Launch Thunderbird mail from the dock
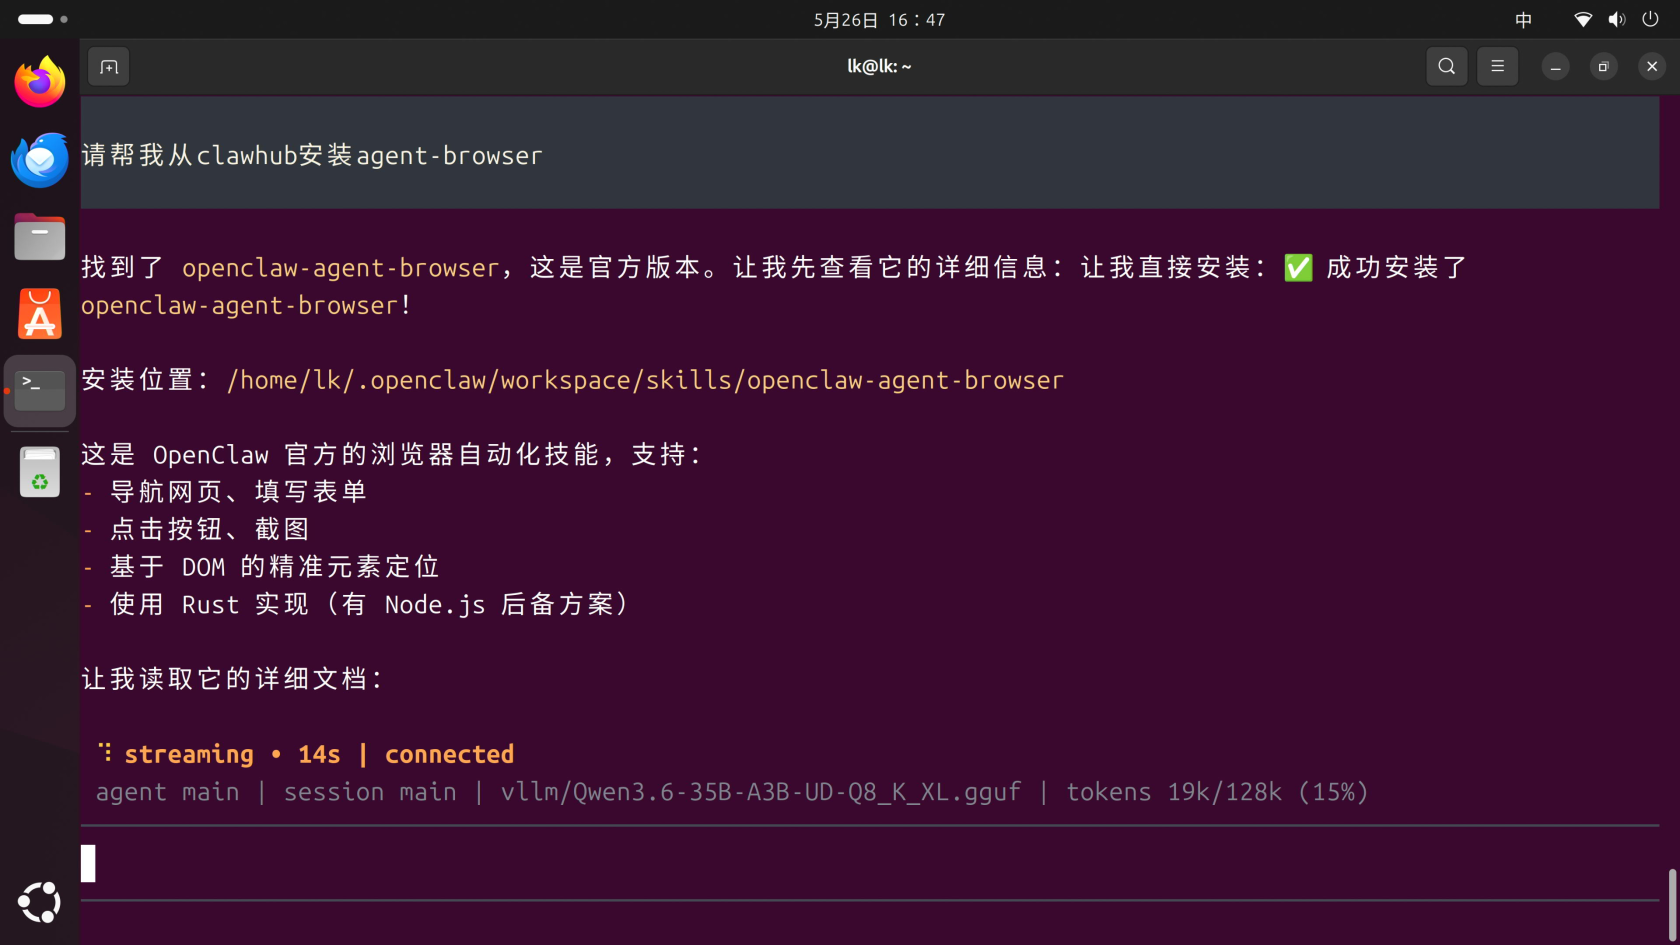Viewport: 1680px width, 945px height. click(40, 160)
